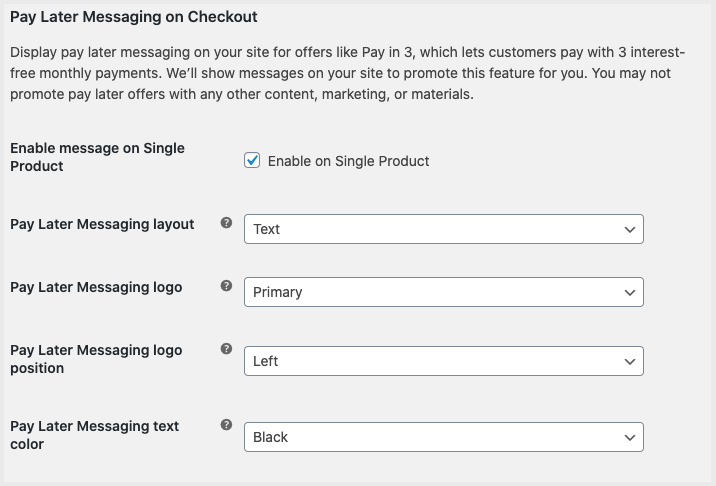The height and width of the screenshot is (486, 716).
Task: Open the layout dropdown showing Text
Action: click(x=443, y=229)
